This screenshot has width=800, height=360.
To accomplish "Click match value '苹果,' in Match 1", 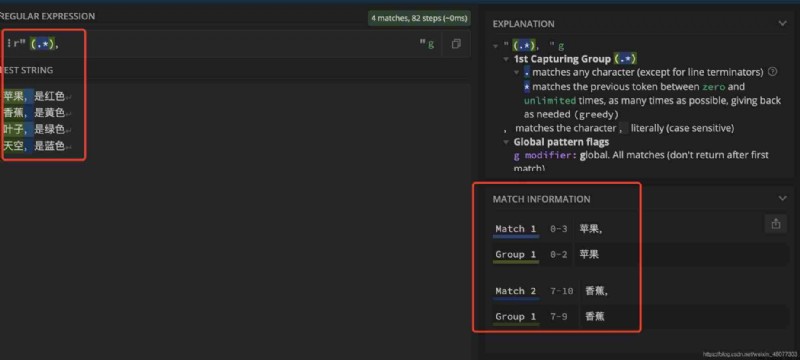I will pyautogui.click(x=591, y=229).
